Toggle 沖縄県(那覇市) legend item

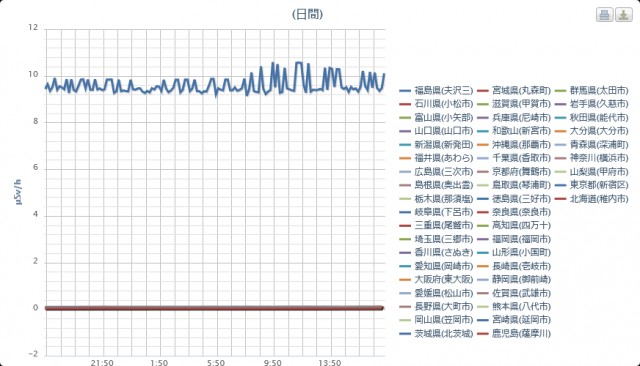click(514, 144)
